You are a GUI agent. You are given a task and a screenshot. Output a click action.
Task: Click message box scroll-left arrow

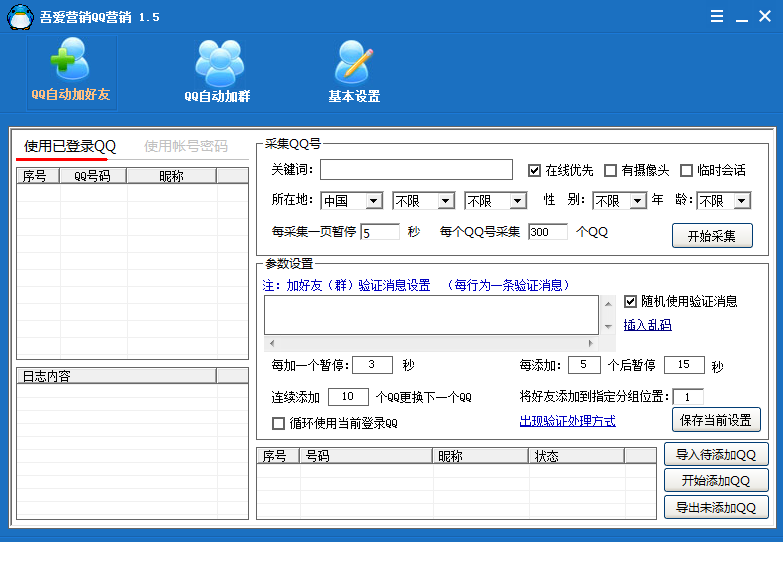click(272, 343)
